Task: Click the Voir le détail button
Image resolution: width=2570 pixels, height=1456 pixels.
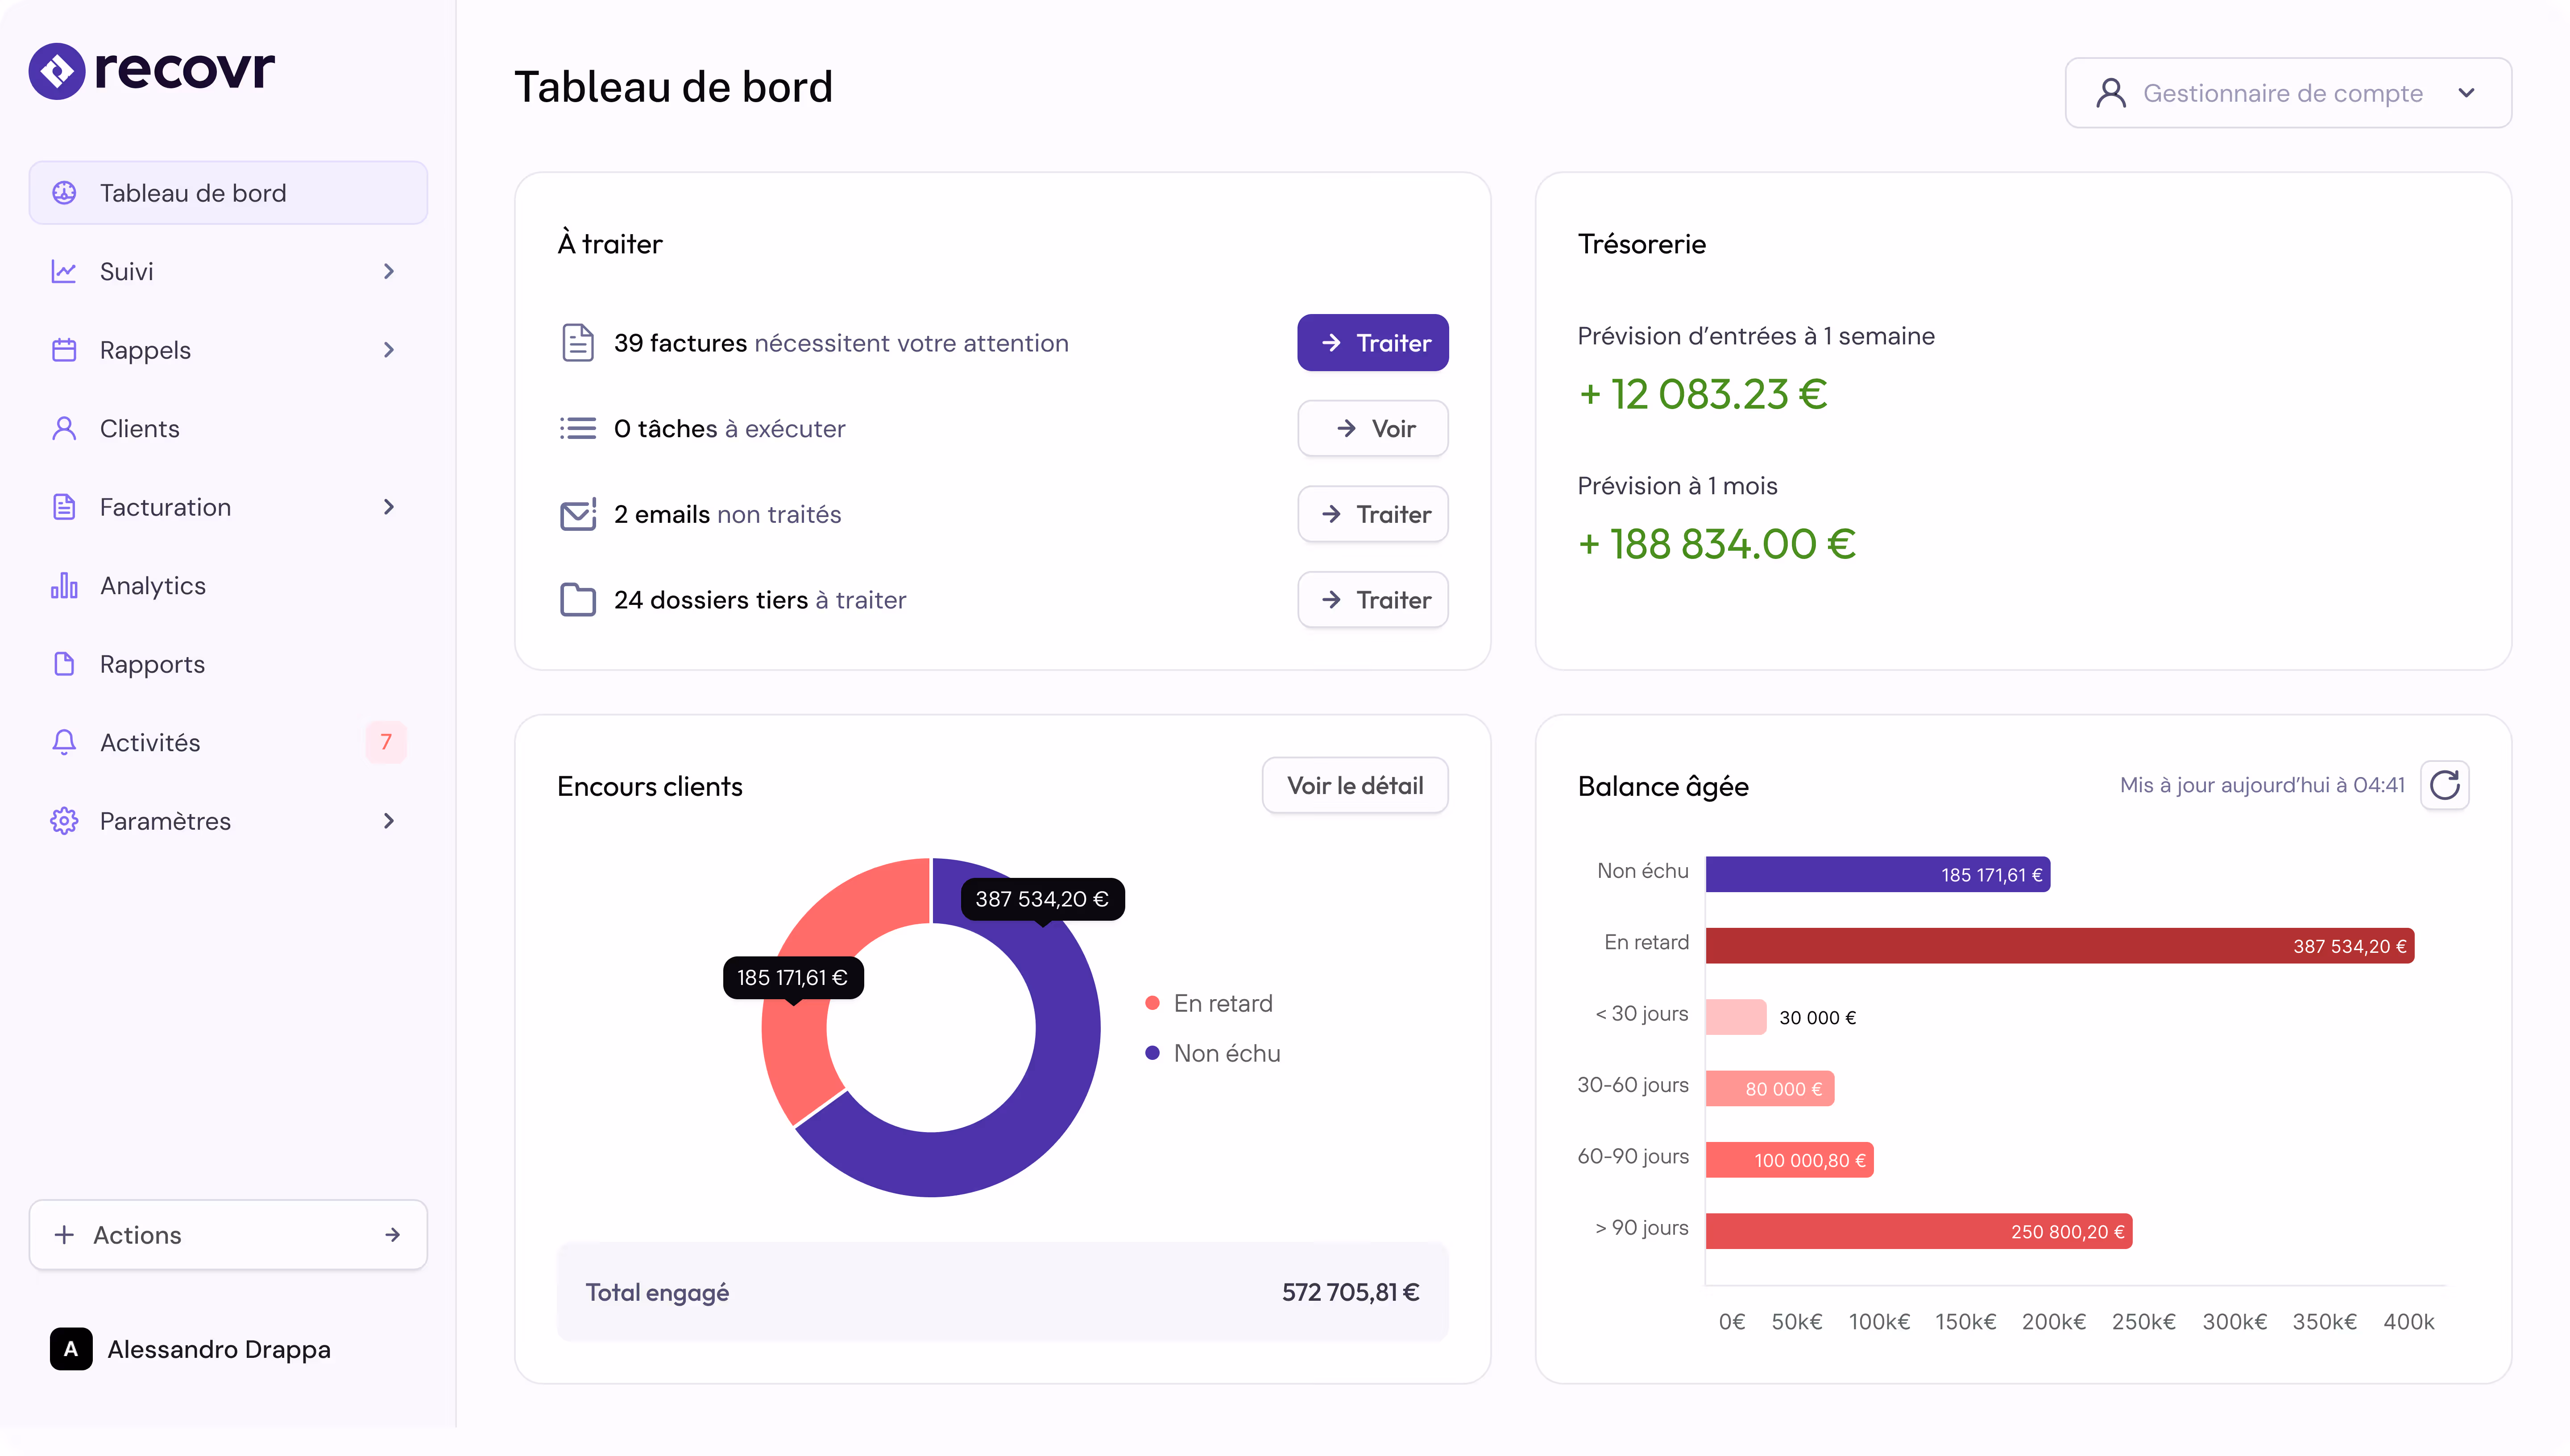Action: (1354, 785)
